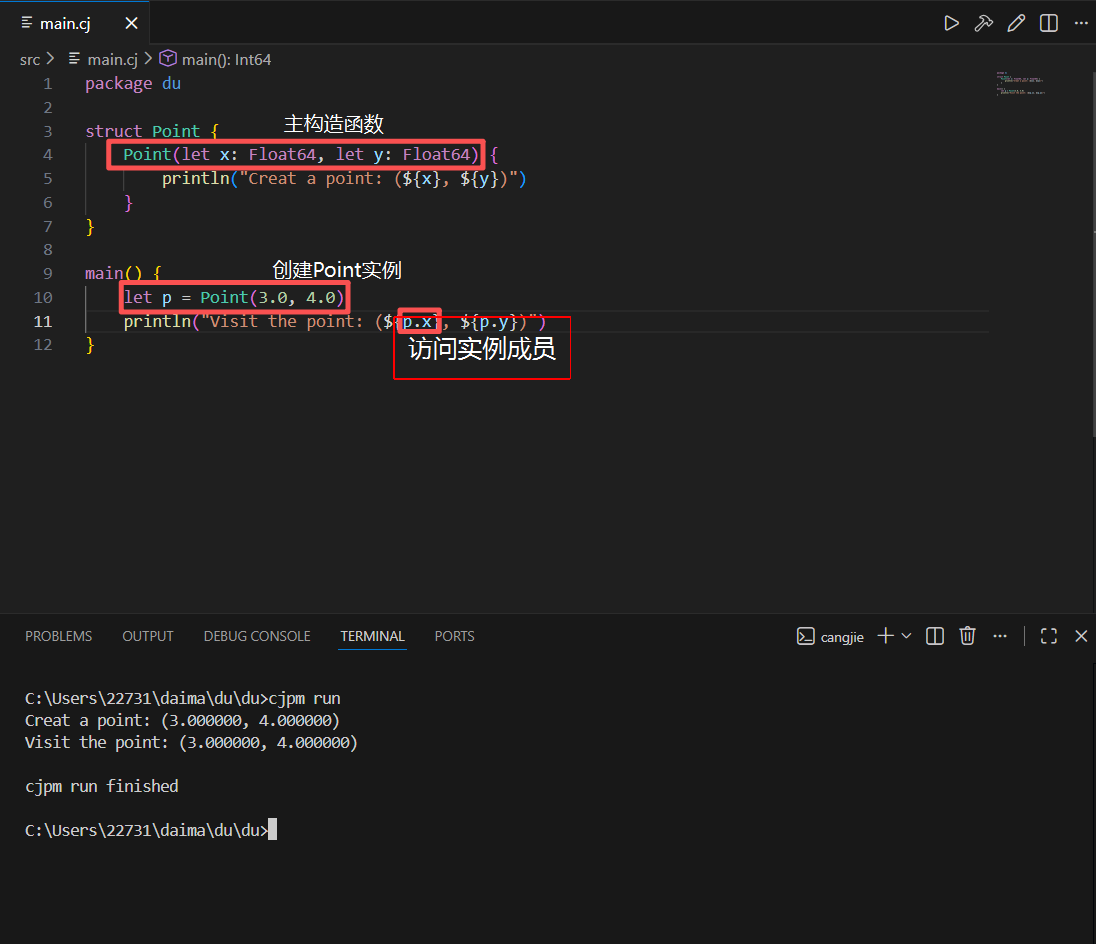The image size is (1096, 944).
Task: Click the cangjie terminal icon
Action: tap(805, 637)
